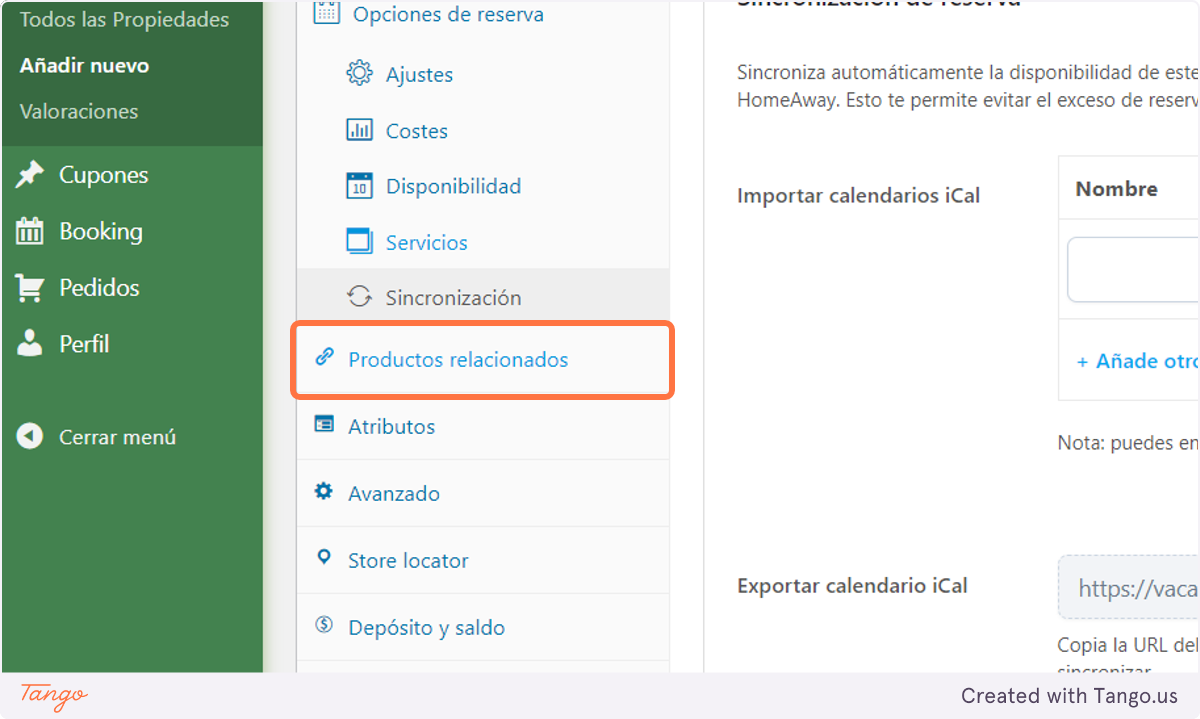
Task: Click the Perfil user icon
Action: pos(30,344)
